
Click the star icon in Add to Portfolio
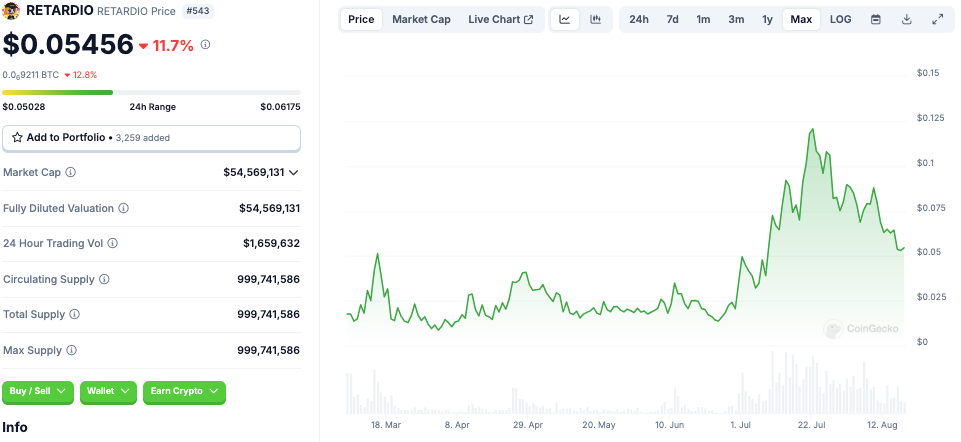(x=17, y=137)
